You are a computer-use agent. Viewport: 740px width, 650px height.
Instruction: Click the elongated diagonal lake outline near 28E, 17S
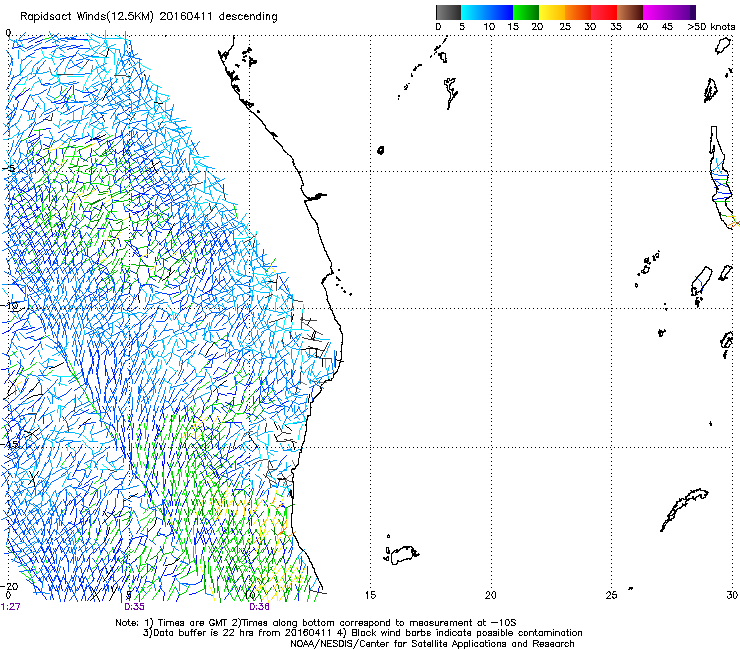[x=684, y=510]
